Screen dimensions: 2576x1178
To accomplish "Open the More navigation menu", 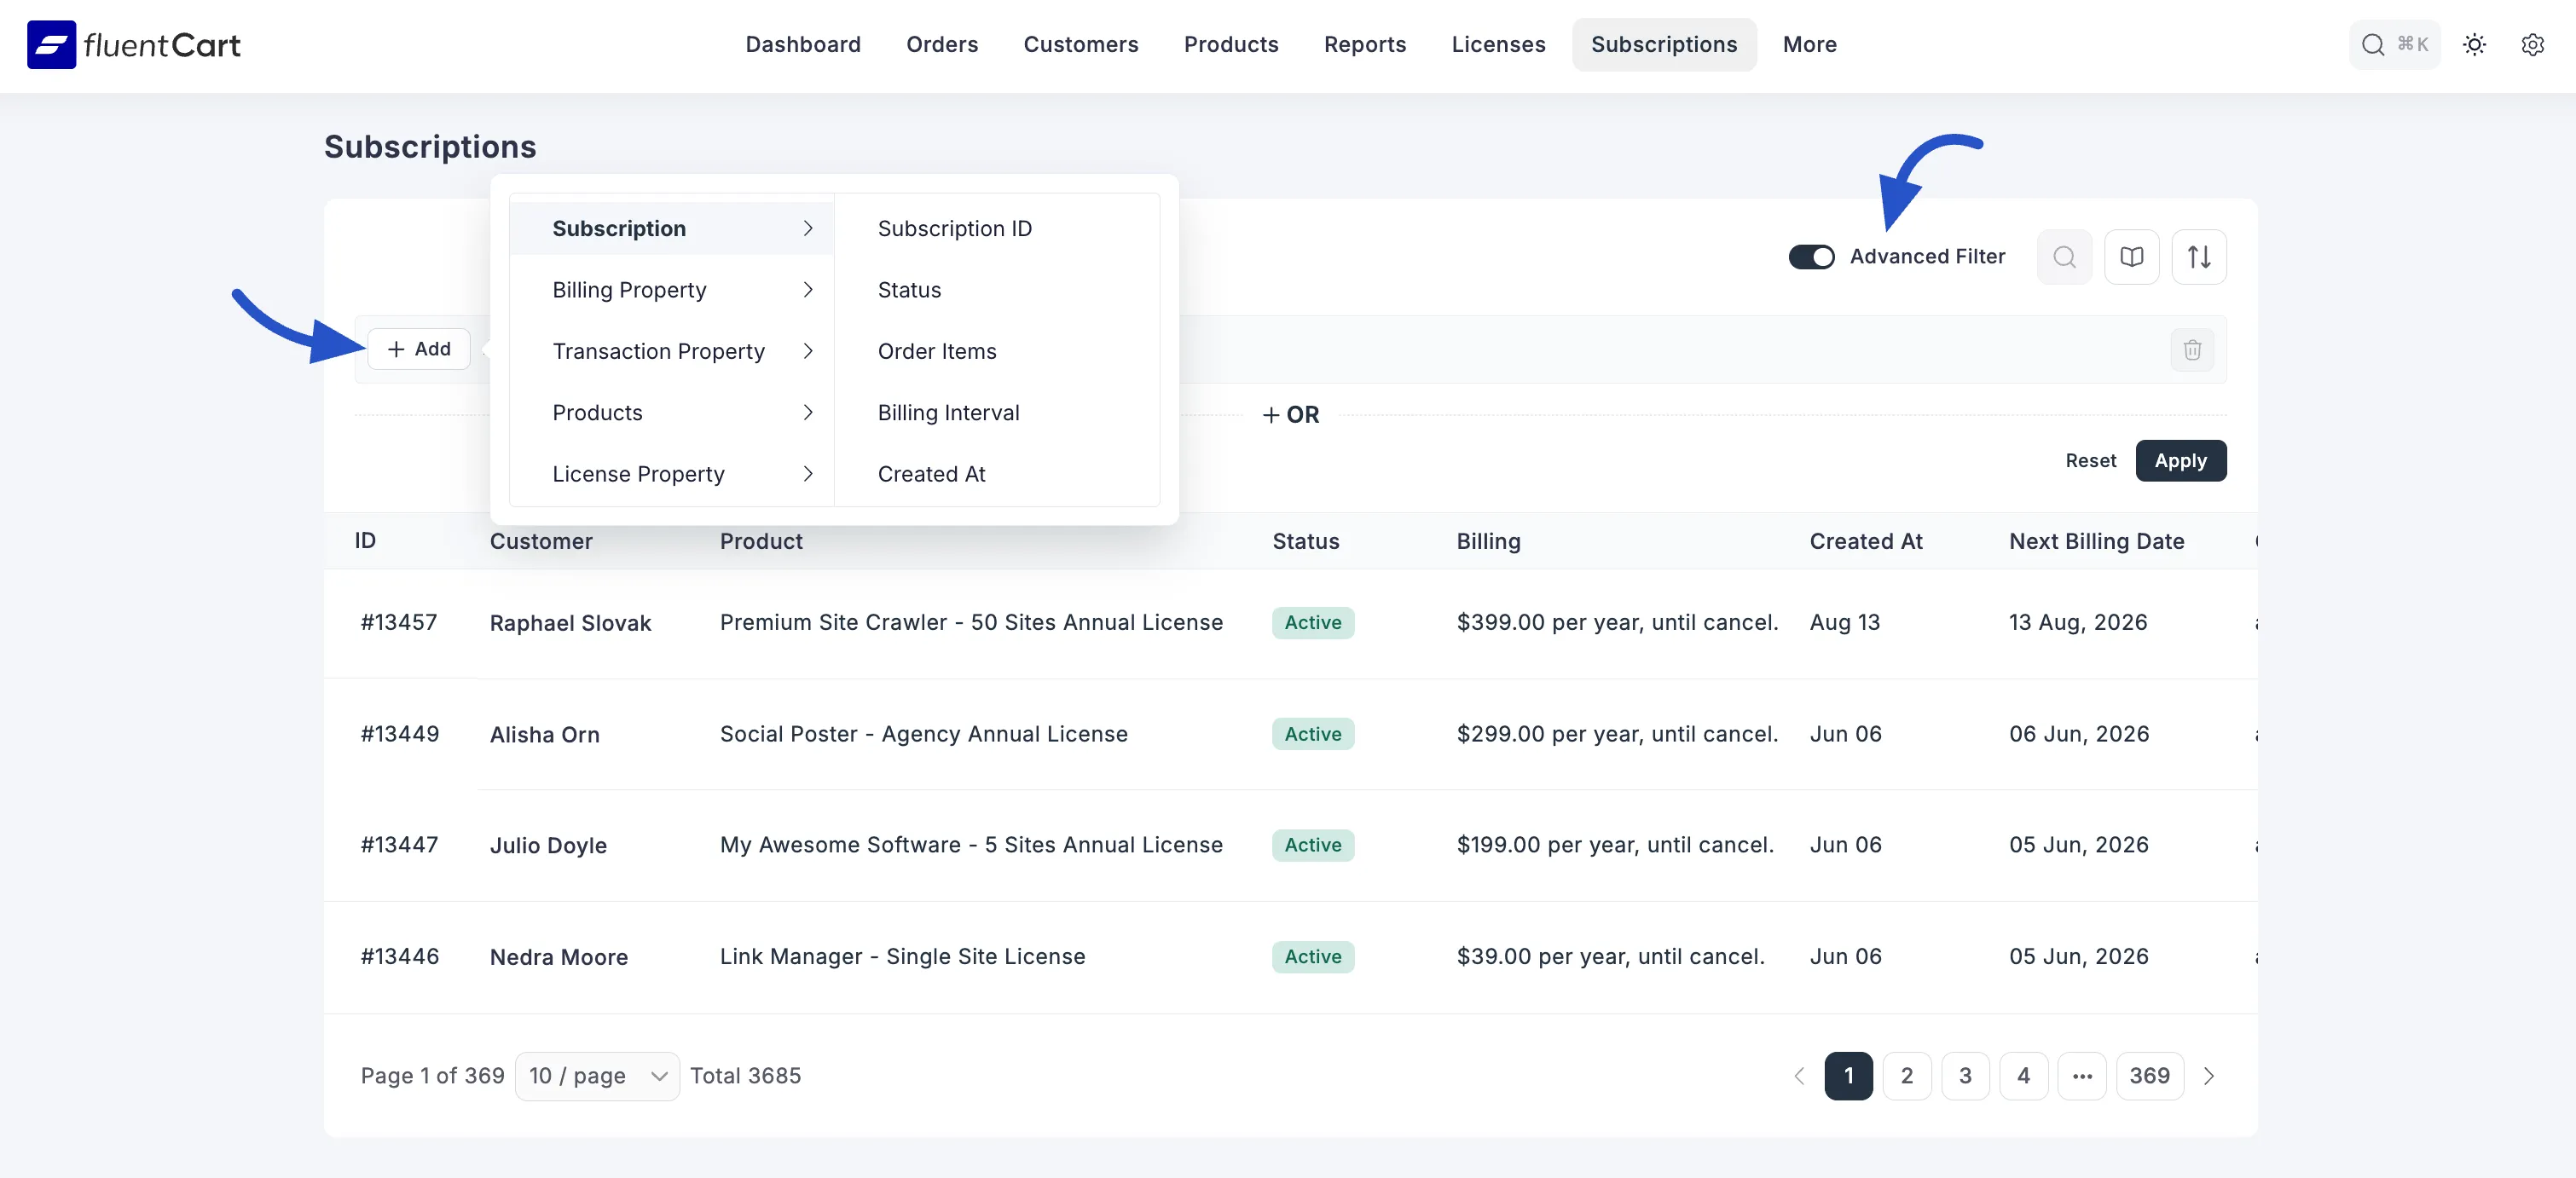I will click(1809, 45).
